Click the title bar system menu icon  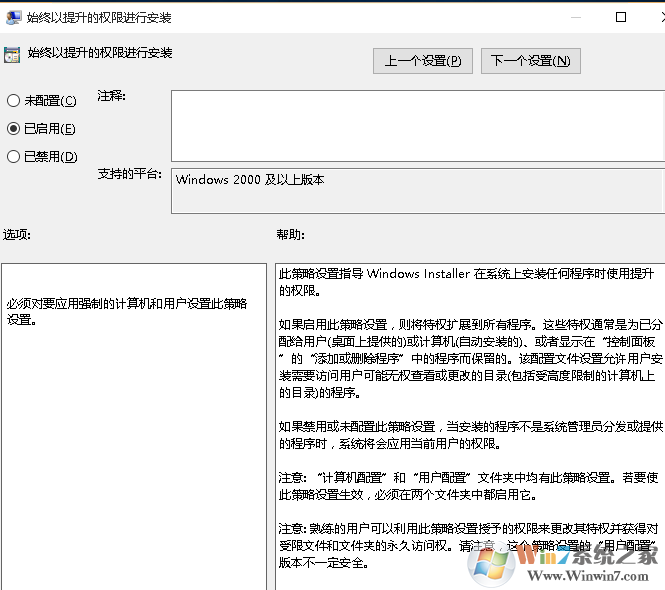(12, 17)
